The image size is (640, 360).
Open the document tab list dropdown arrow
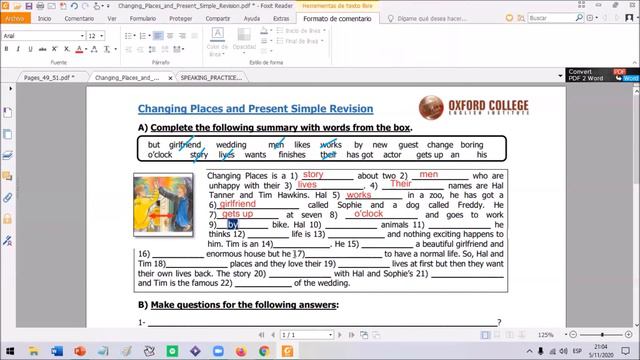pyautogui.click(x=560, y=76)
